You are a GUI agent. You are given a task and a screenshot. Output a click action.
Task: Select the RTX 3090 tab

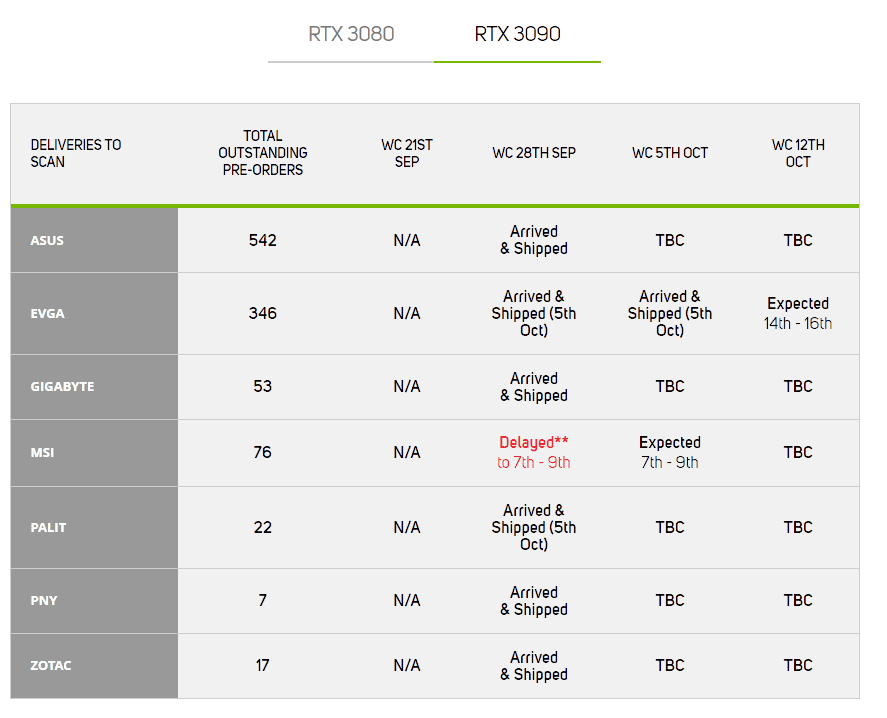click(517, 34)
